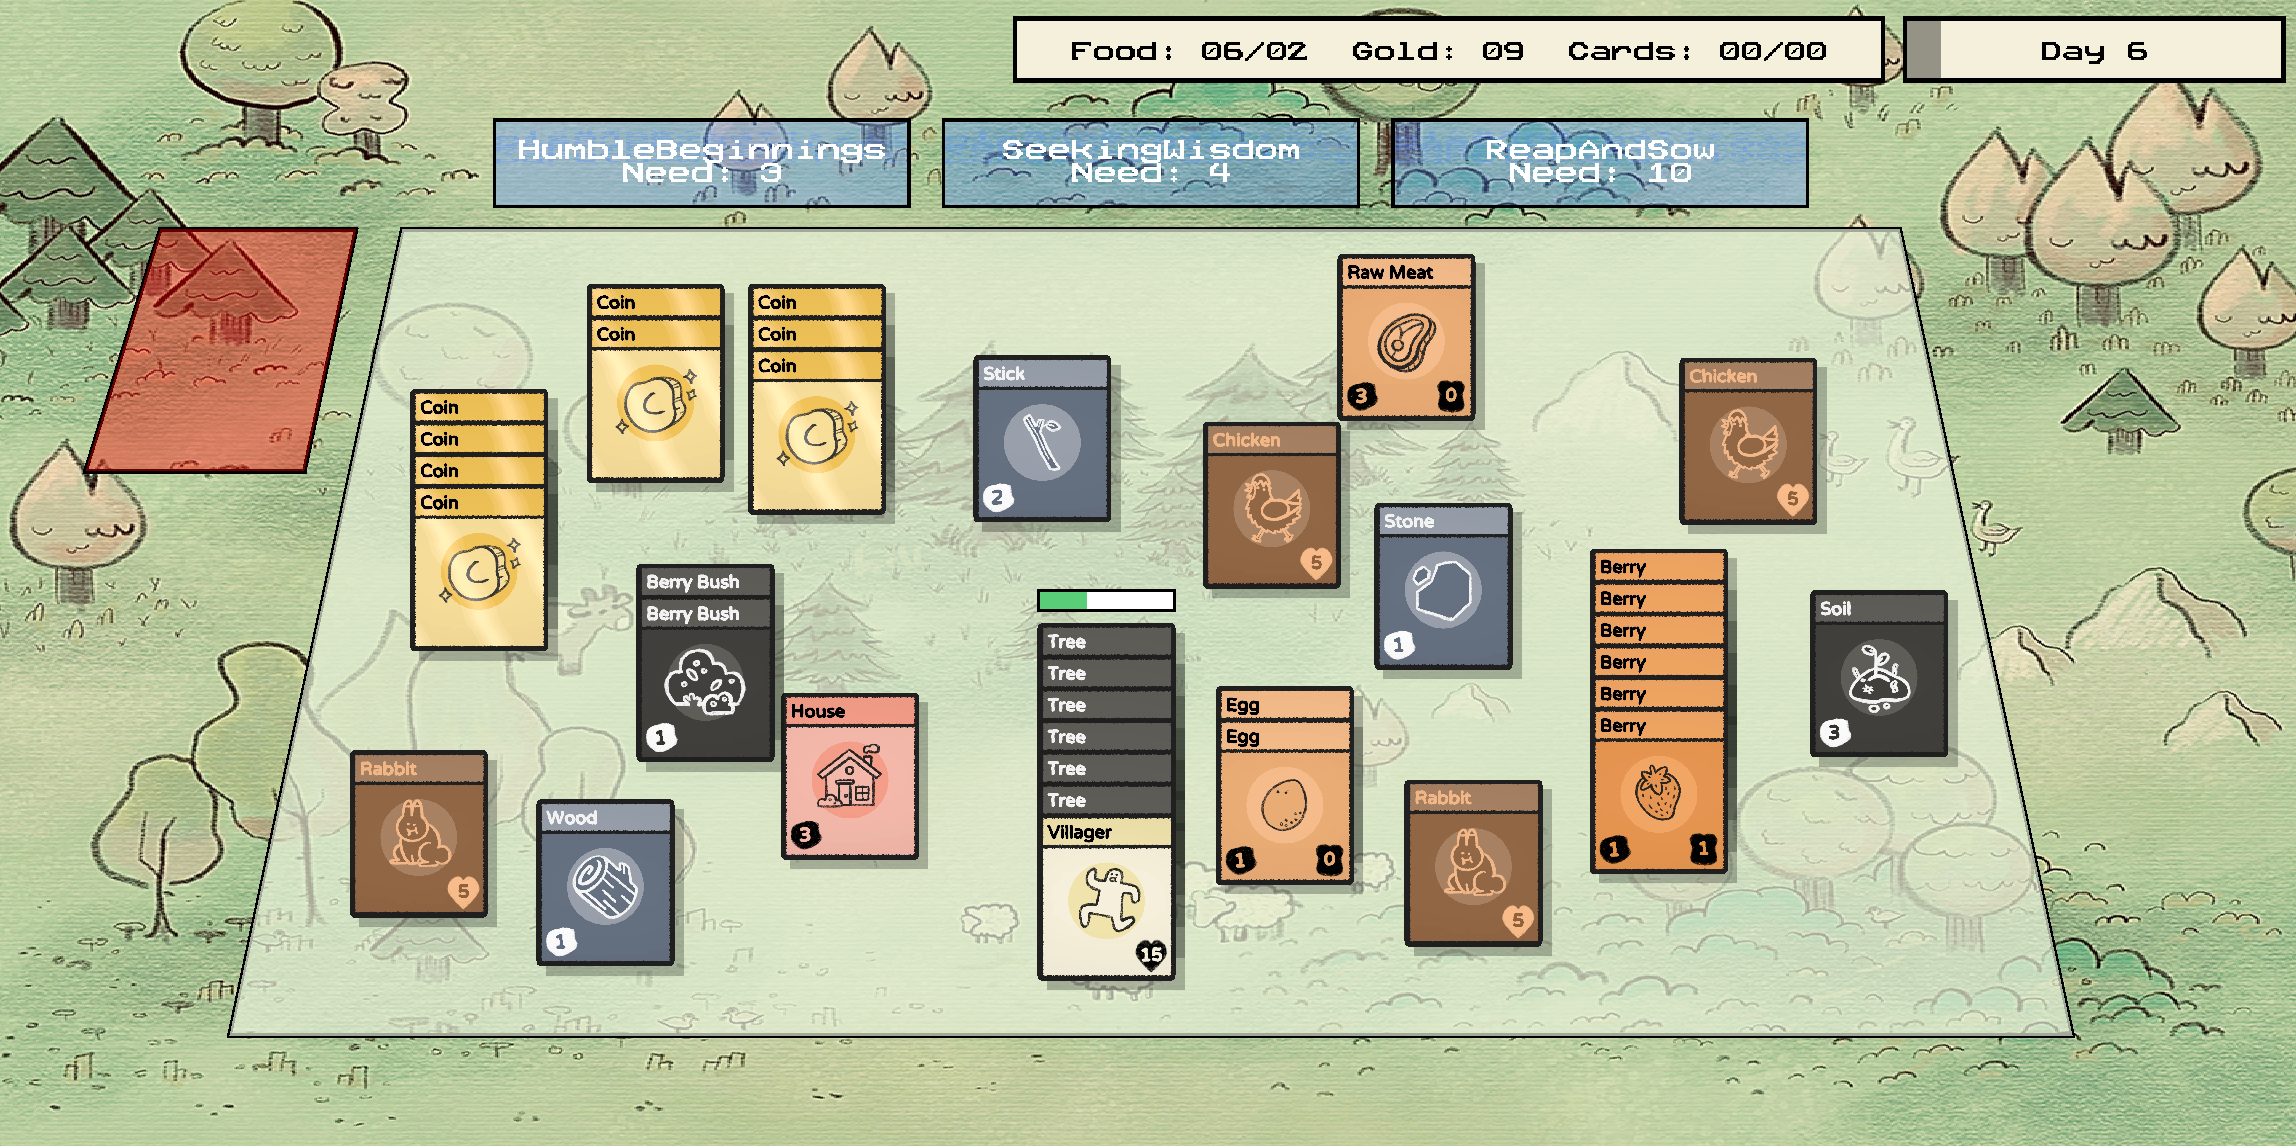Viewport: 2296px width, 1146px height.
Task: Click the Wood value badge 1
Action: pos(560,940)
